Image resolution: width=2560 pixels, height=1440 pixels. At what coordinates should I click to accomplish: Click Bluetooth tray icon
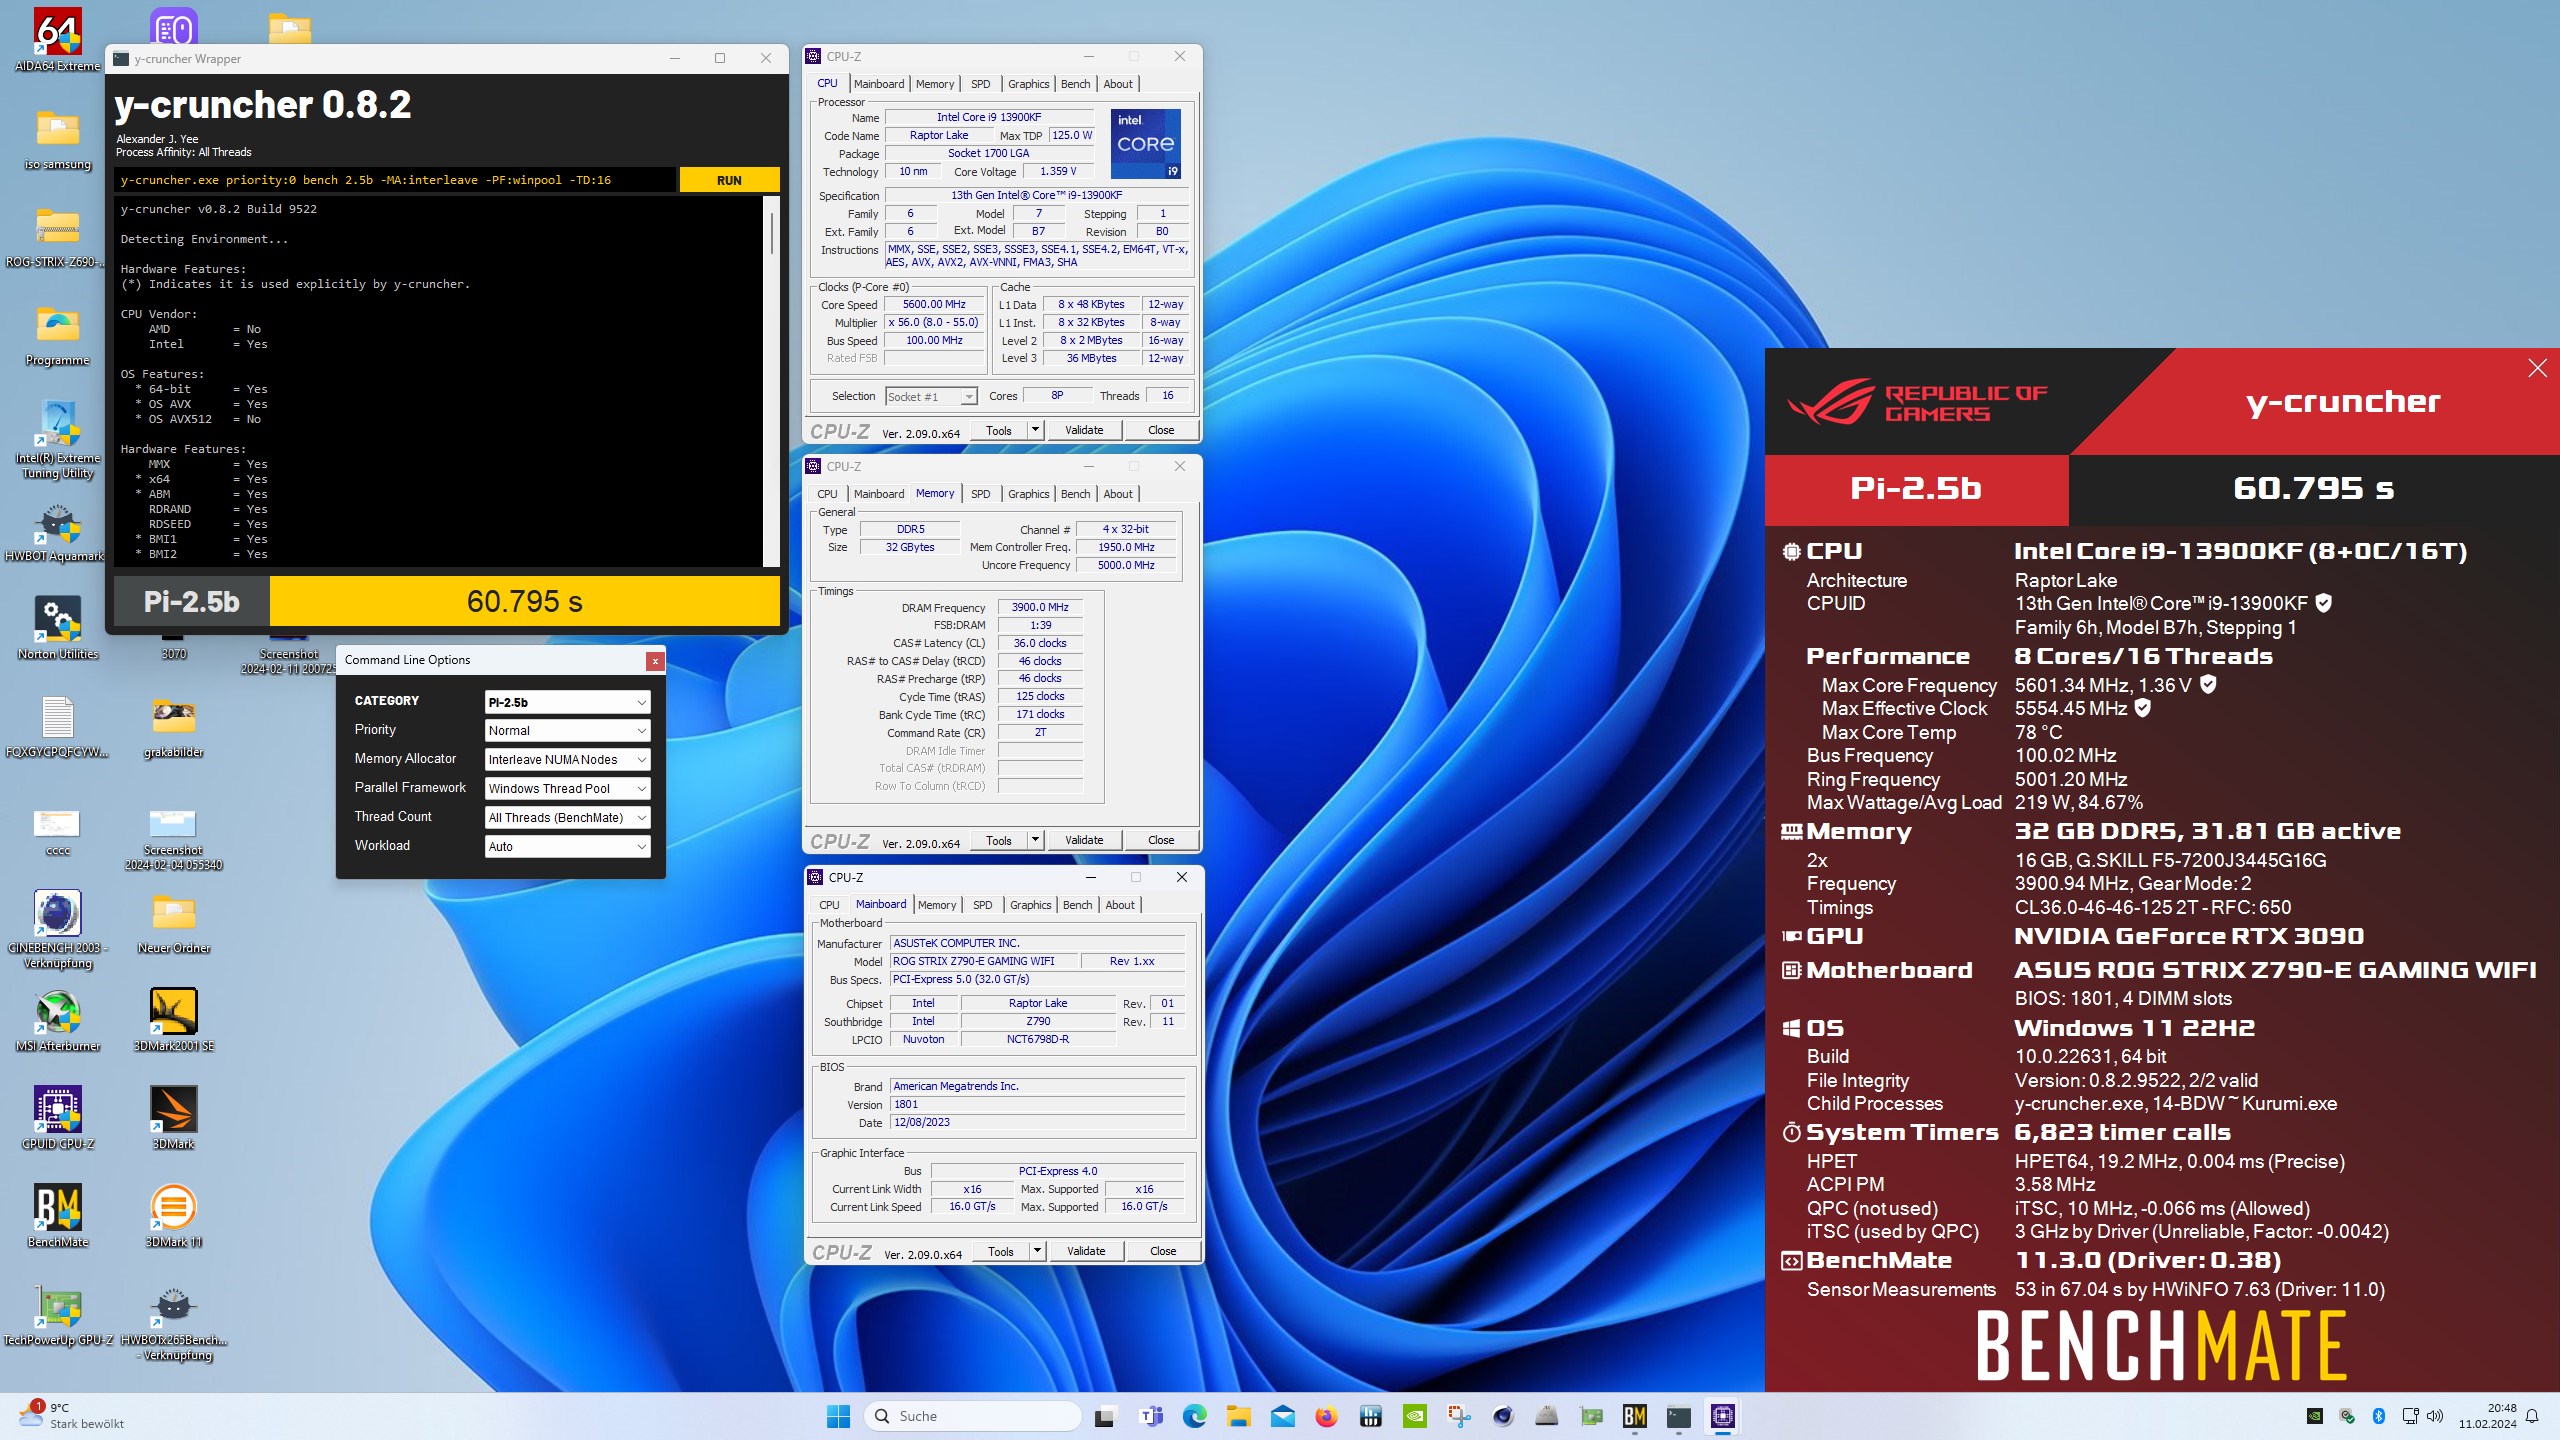(x=2379, y=1416)
